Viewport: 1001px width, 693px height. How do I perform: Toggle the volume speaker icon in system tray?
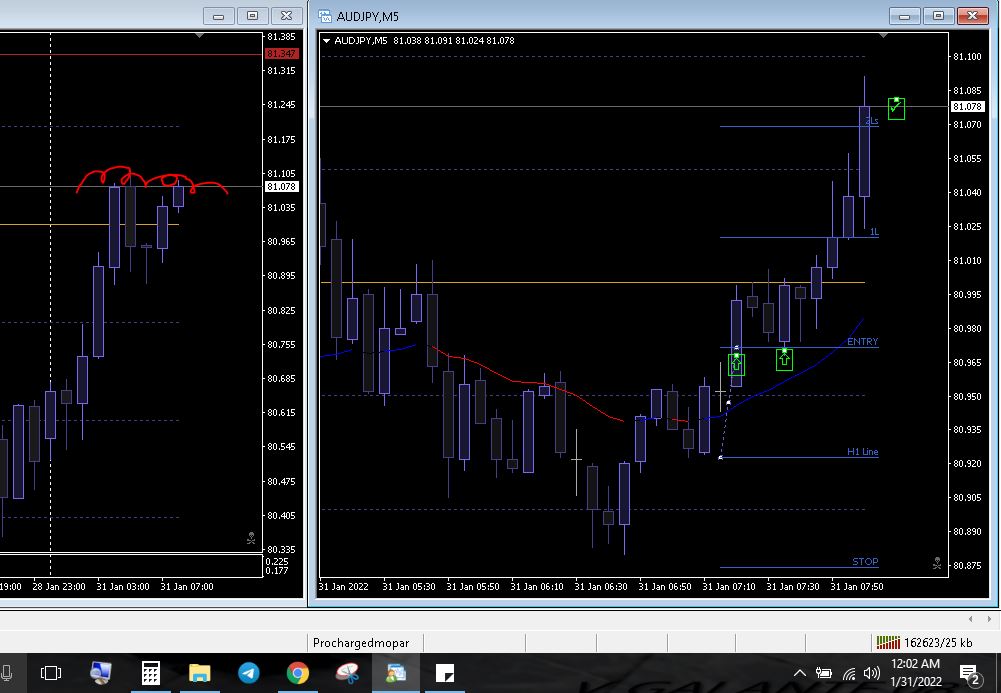871,673
